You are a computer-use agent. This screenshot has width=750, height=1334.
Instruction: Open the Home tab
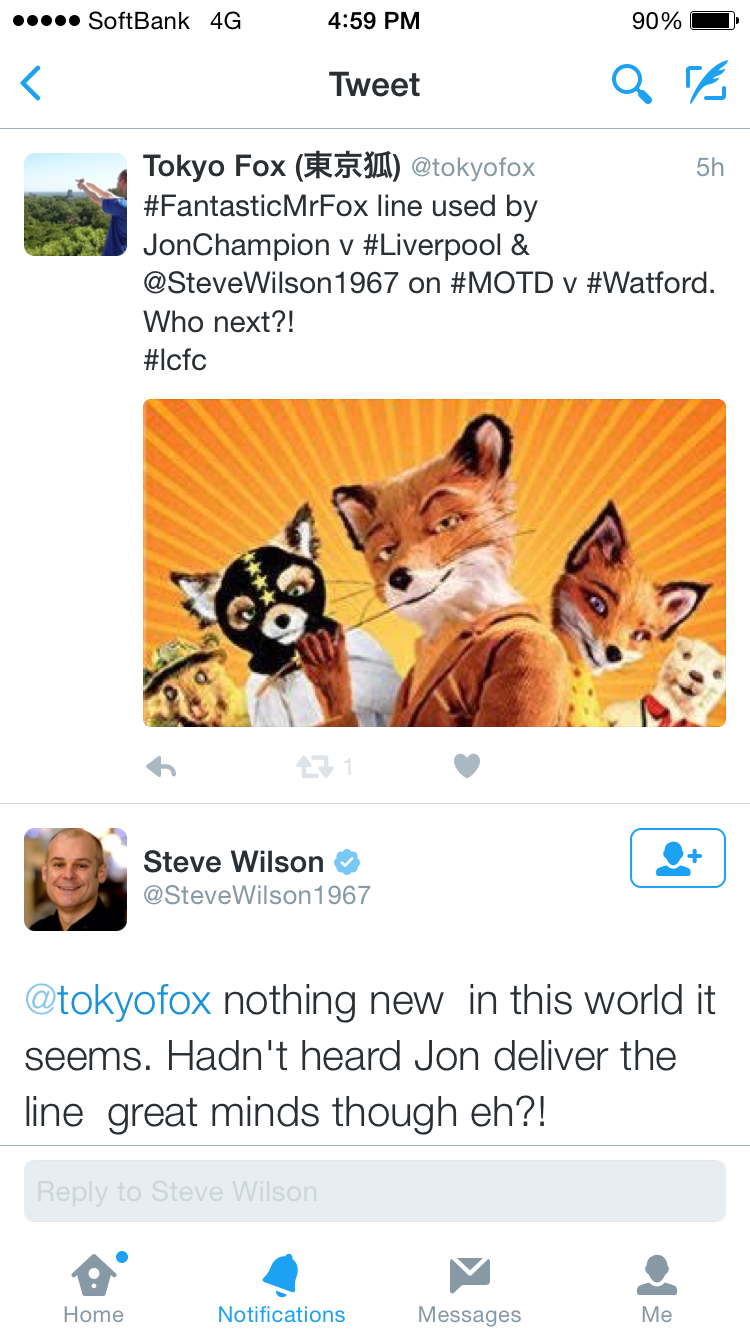coord(94,1288)
